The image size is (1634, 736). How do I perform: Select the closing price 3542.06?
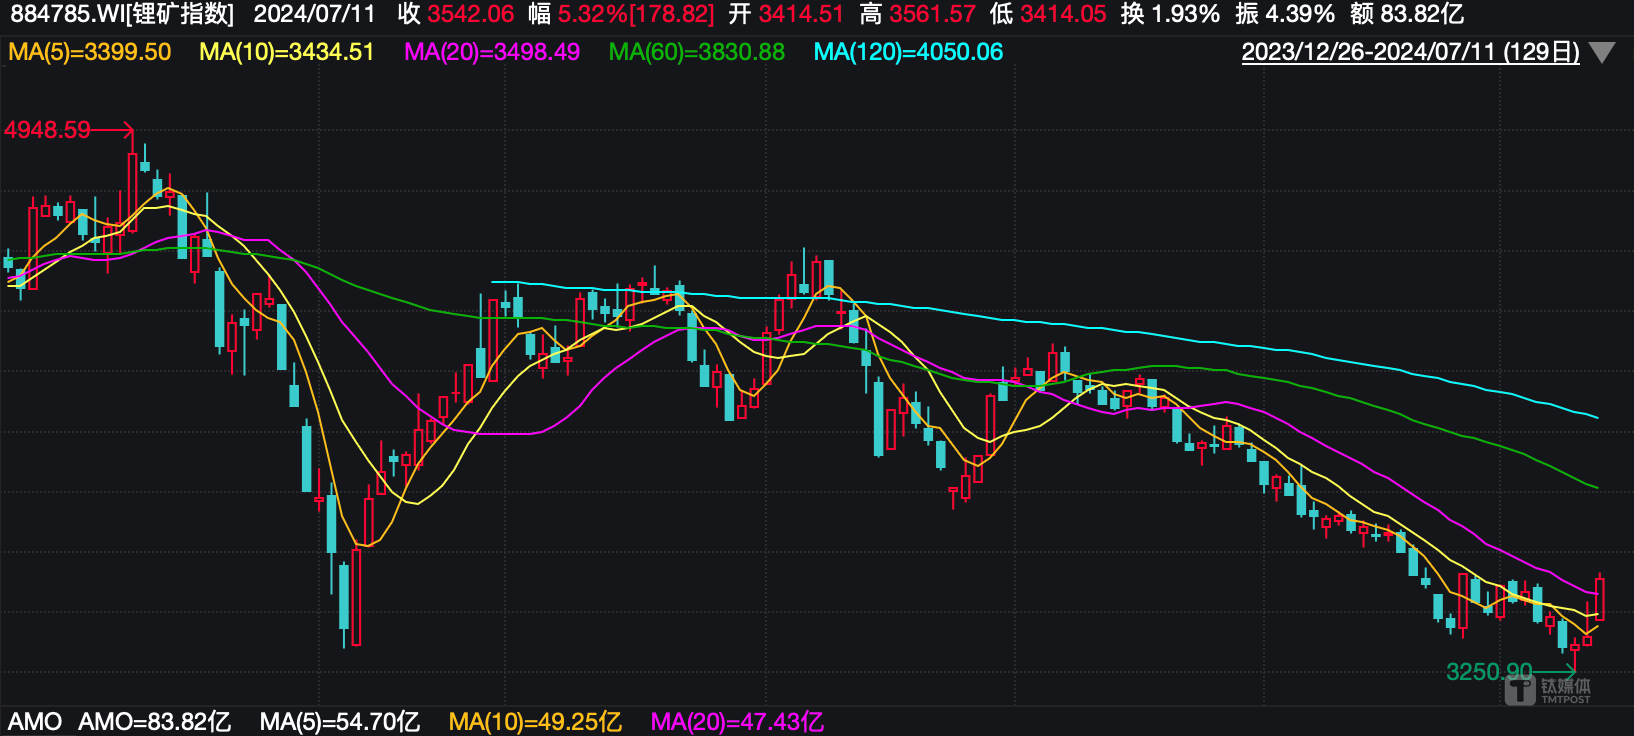[470, 14]
